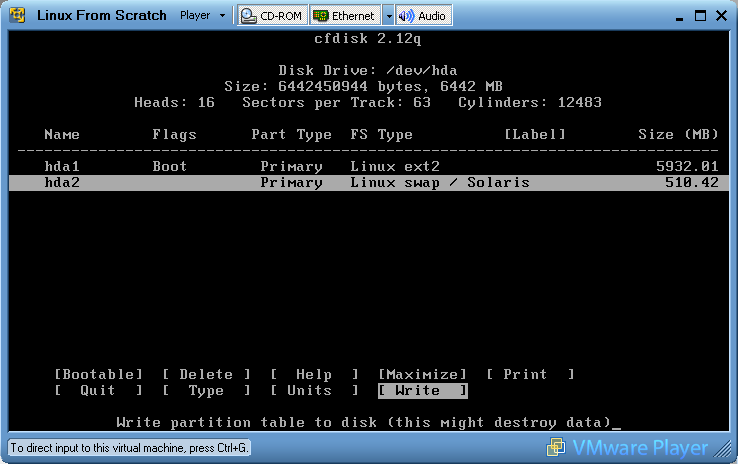The height and width of the screenshot is (464, 738).
Task: Click the Ethernet device button
Action: tap(345, 16)
